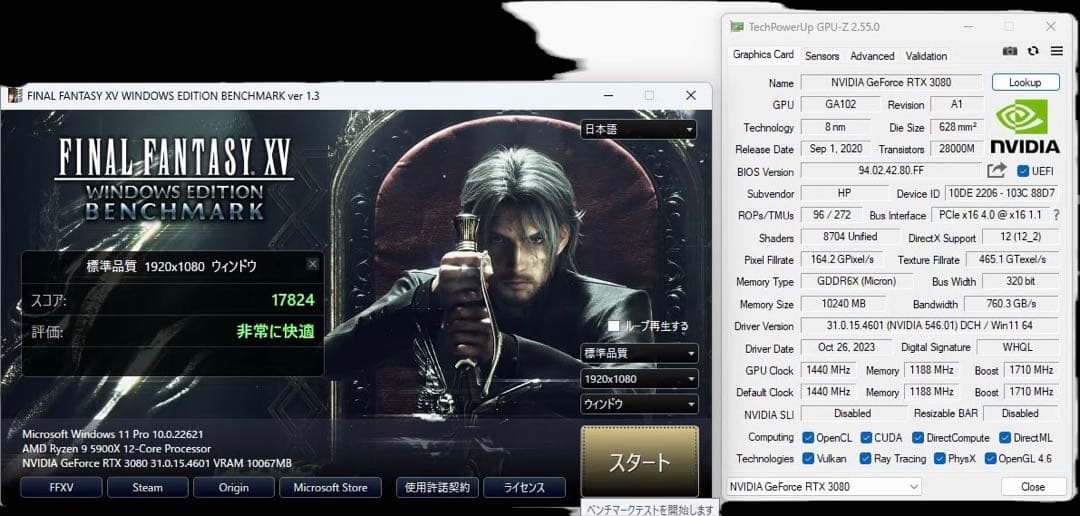1080x516 pixels.
Task: Open the 1920x1080 resolution dropdown
Action: 639,379
